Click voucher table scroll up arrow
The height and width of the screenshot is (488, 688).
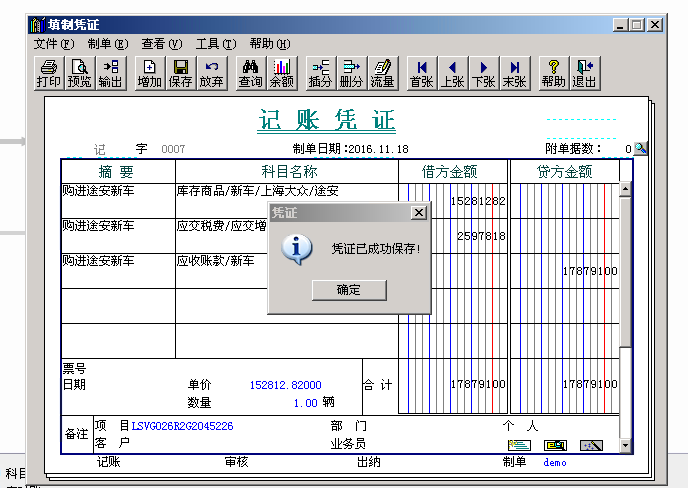625,190
